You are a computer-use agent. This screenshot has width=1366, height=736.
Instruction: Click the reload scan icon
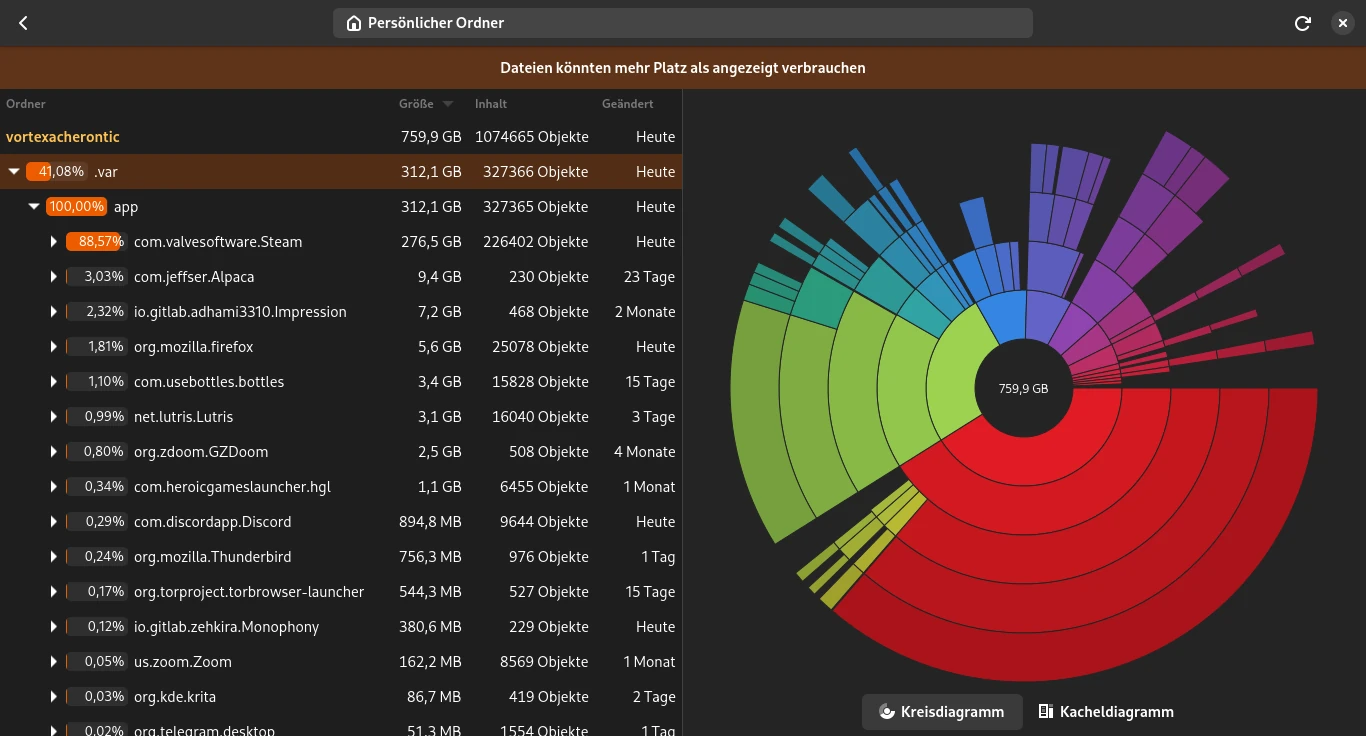click(x=1302, y=23)
